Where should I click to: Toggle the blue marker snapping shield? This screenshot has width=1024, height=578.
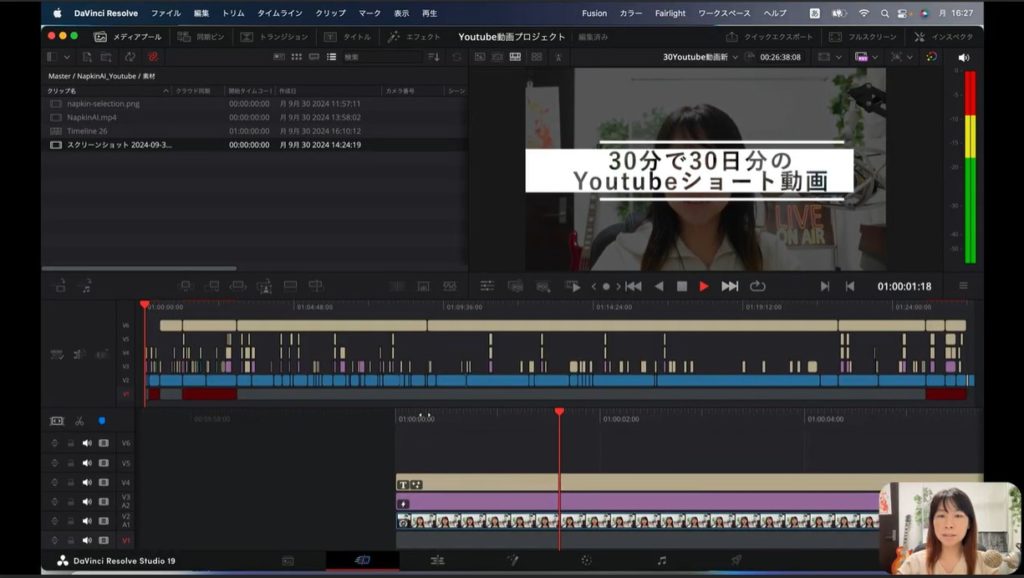pyautogui.click(x=101, y=421)
